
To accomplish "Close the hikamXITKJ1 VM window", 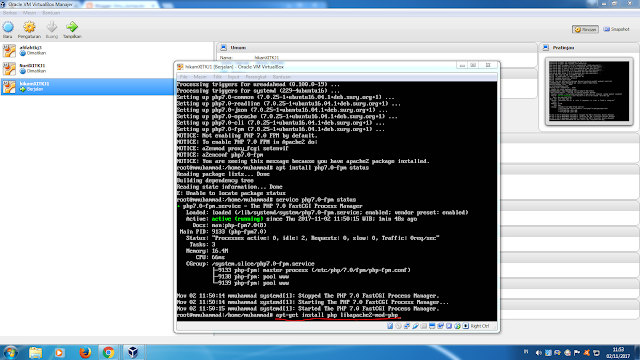I will point(488,65).
